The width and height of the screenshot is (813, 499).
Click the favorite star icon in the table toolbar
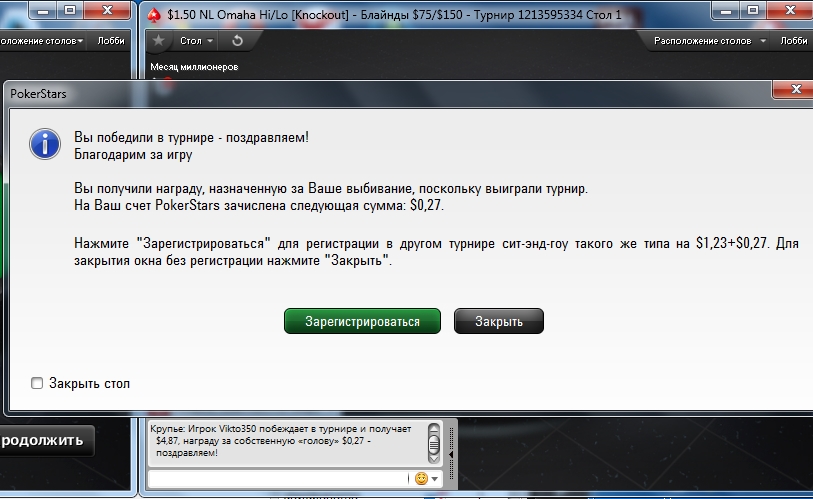coord(159,40)
